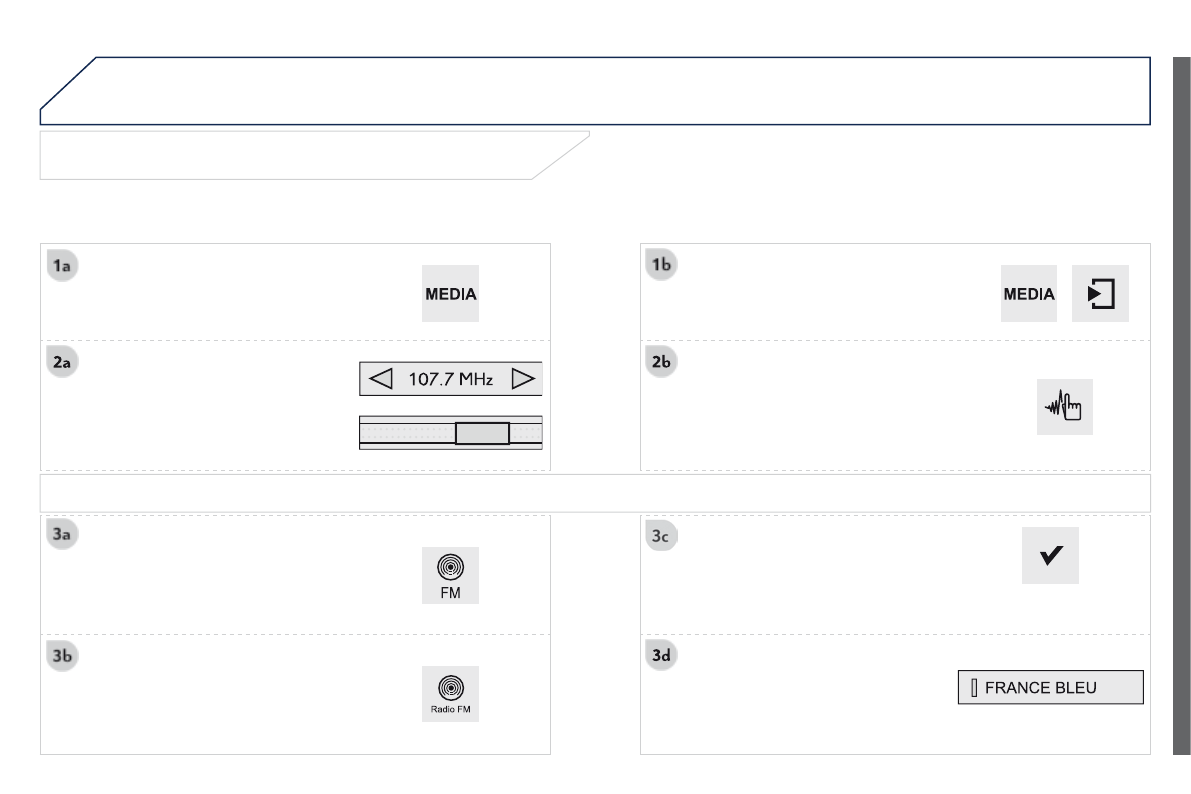
Task: Click the 3a step badge
Action: 63,535
